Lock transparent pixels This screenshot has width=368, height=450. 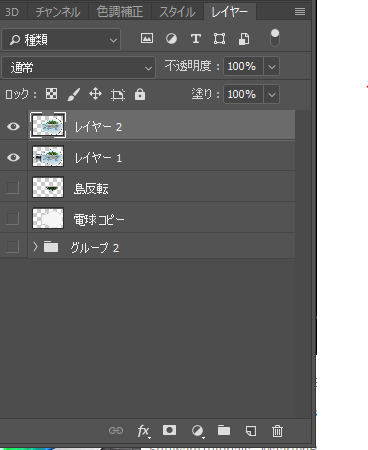pos(51,94)
